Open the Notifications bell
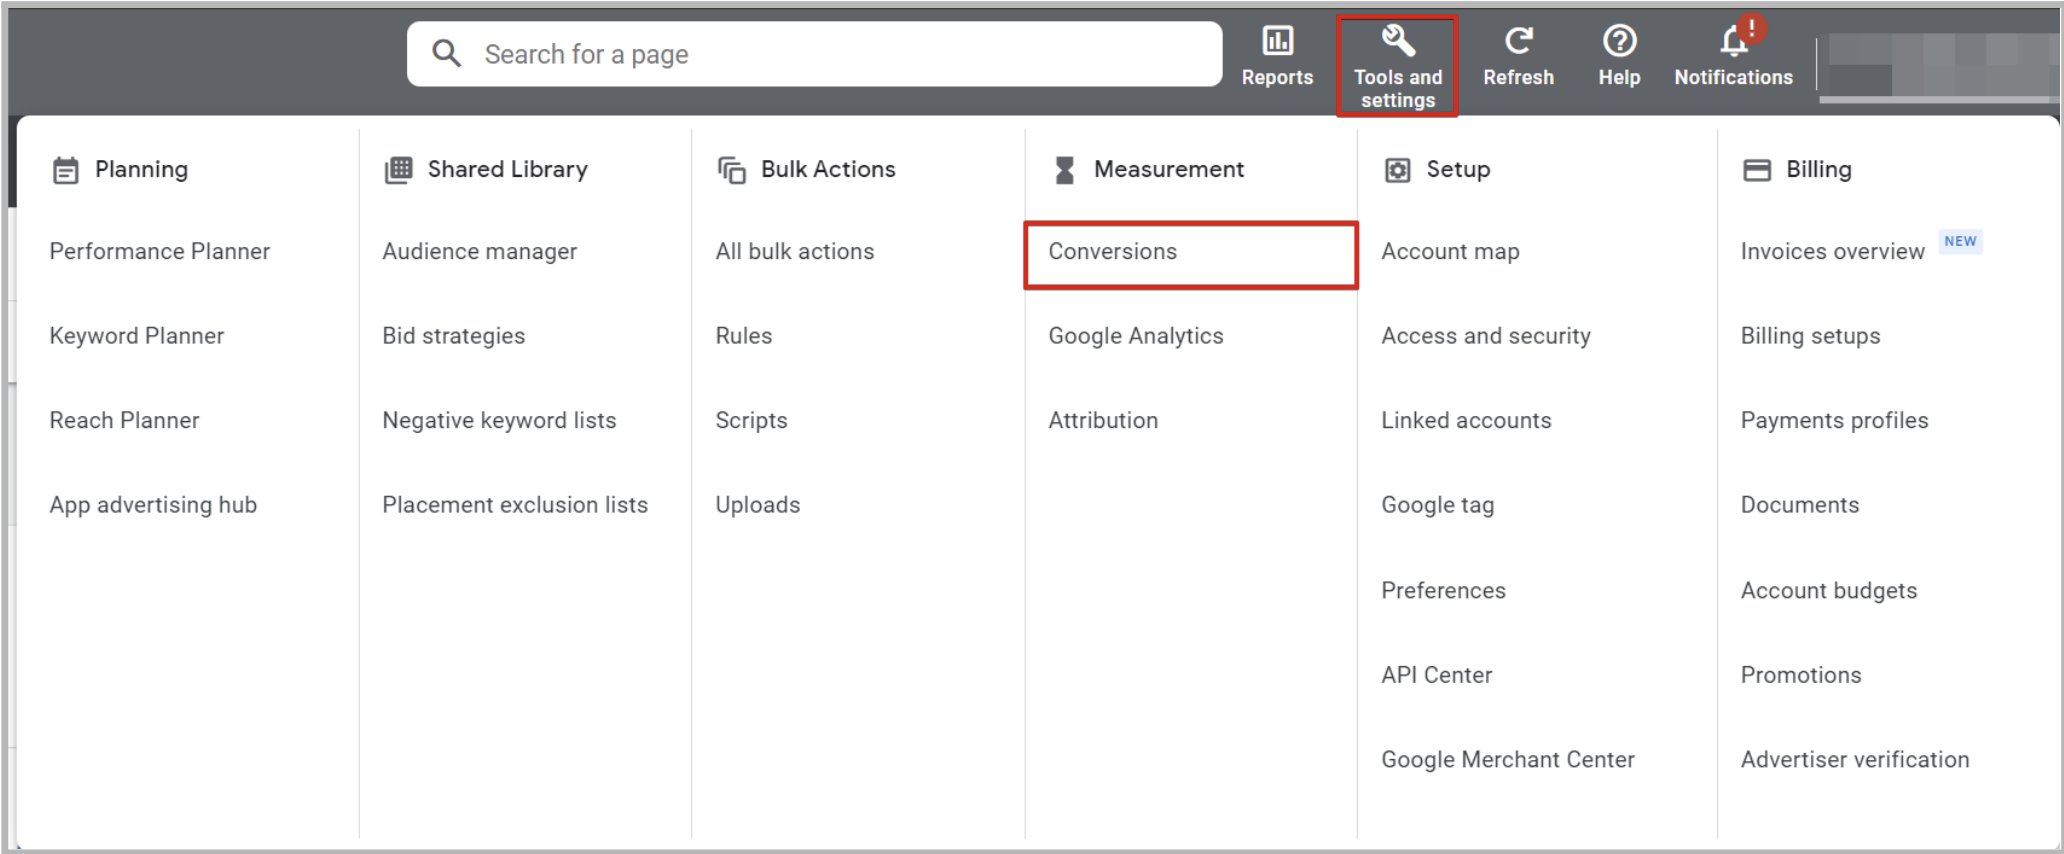The height and width of the screenshot is (854, 2064). (x=1734, y=41)
